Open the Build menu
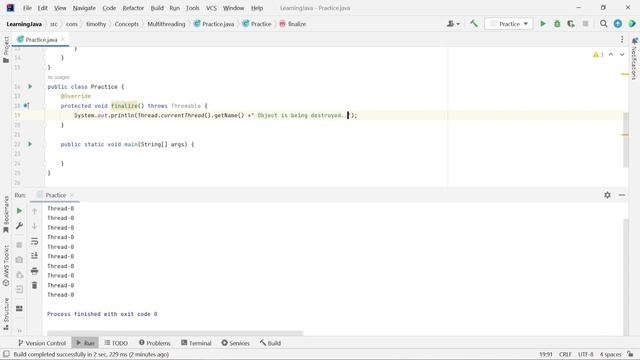This screenshot has height=360, width=640. click(x=157, y=8)
